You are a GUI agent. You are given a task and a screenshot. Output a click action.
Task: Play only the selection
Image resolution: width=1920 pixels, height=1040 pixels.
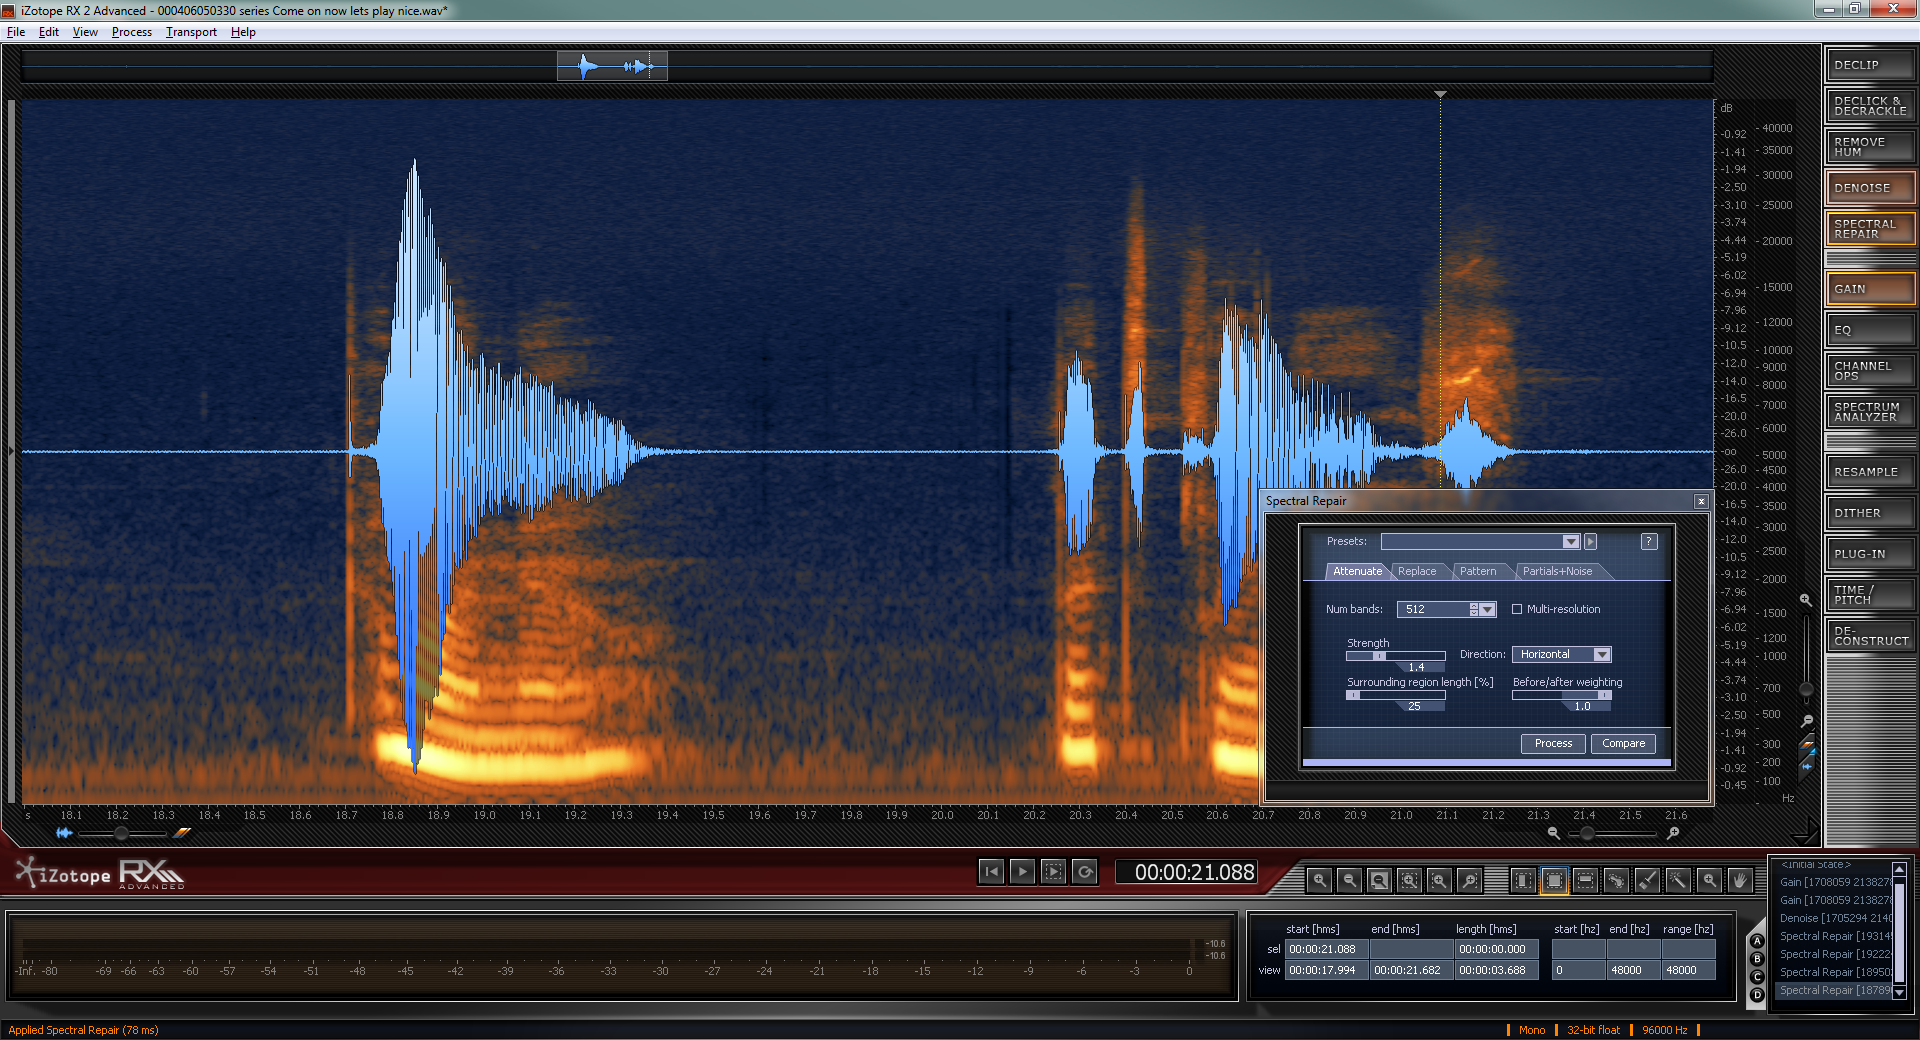(x=1053, y=872)
